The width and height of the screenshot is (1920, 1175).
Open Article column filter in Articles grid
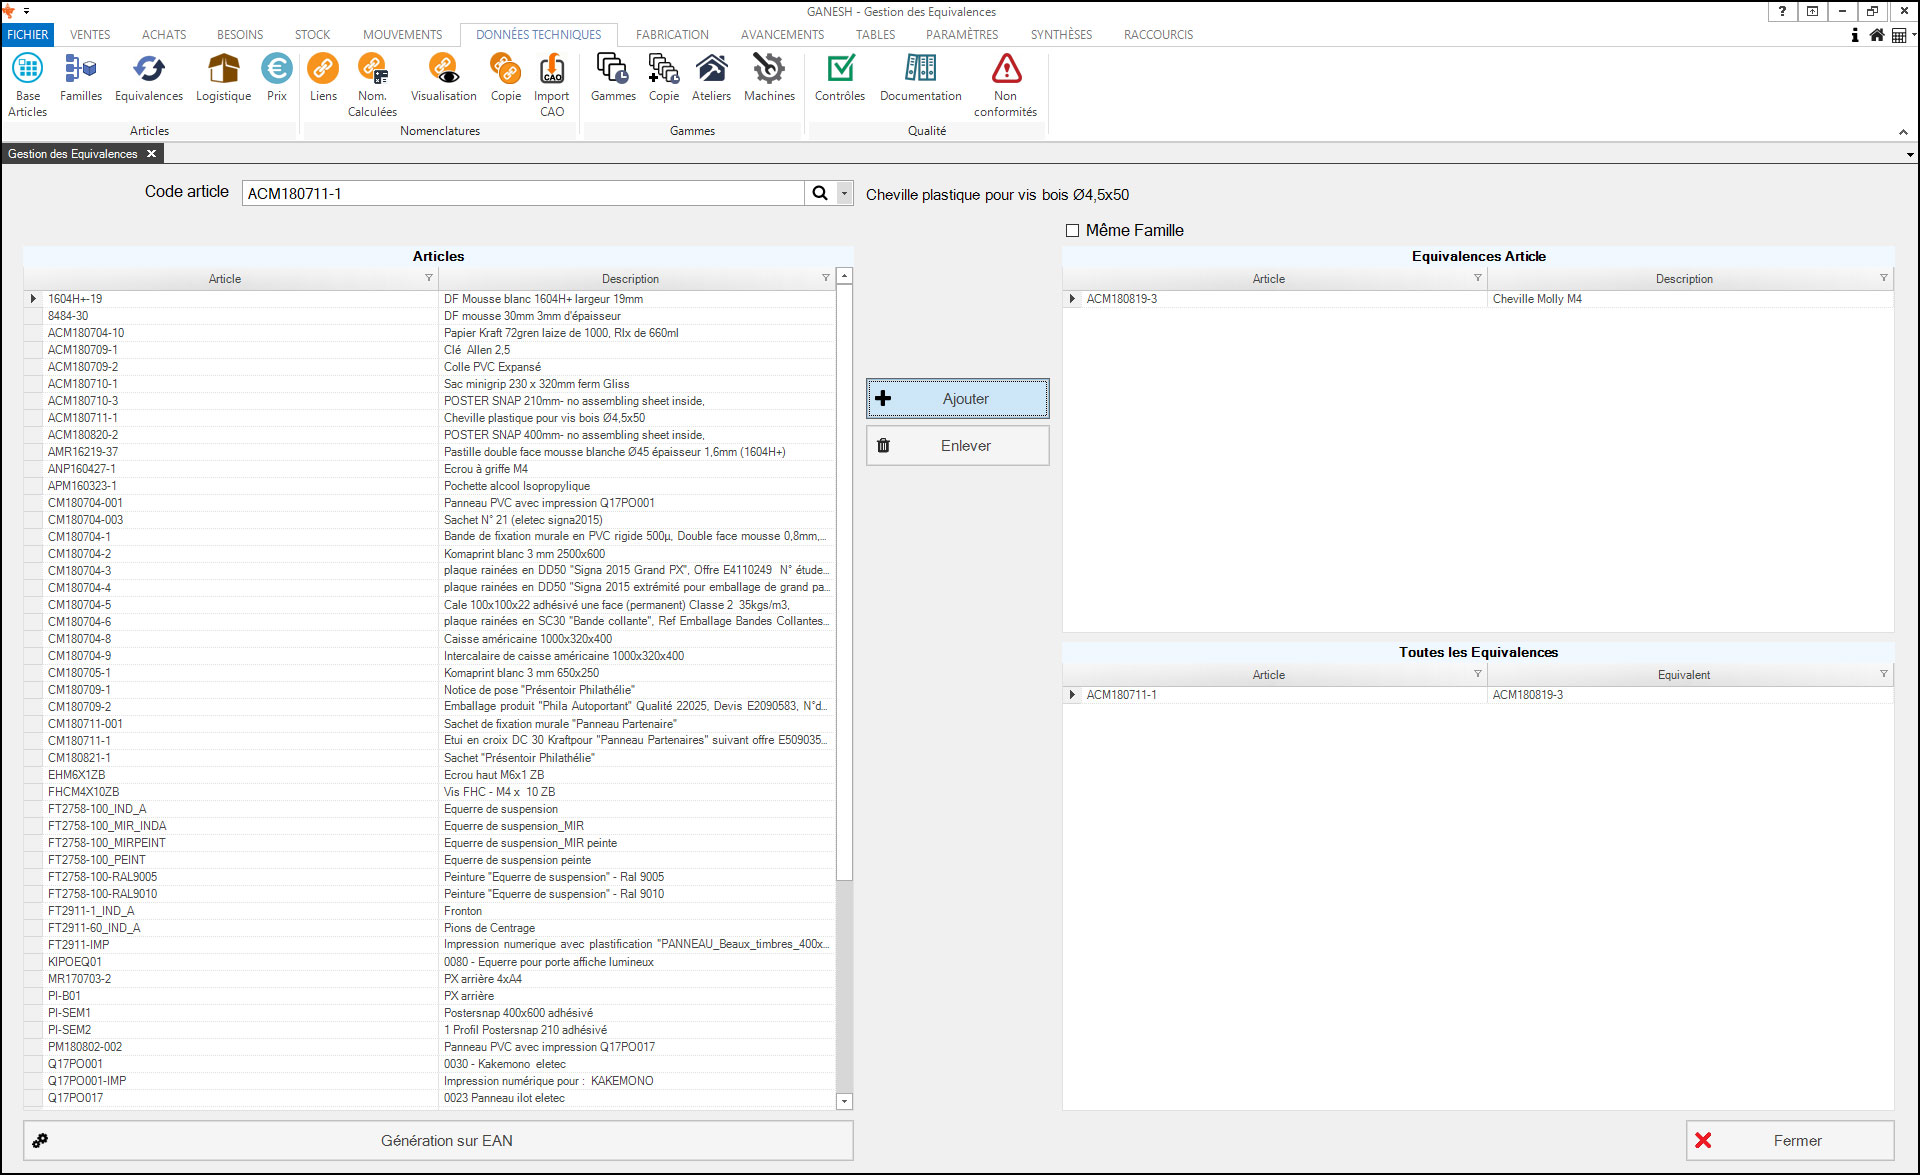coord(429,278)
